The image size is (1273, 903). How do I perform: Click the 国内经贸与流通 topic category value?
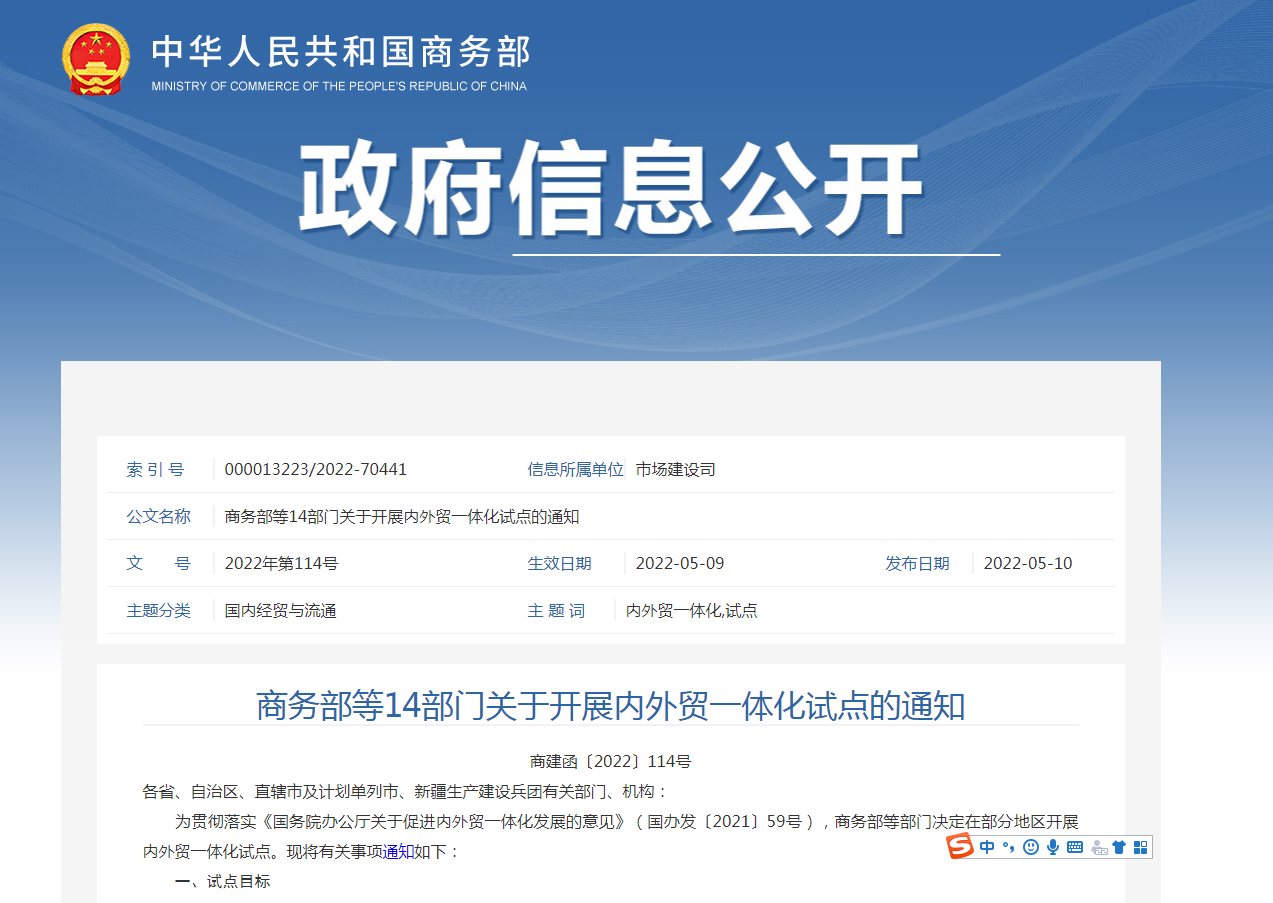click(280, 610)
